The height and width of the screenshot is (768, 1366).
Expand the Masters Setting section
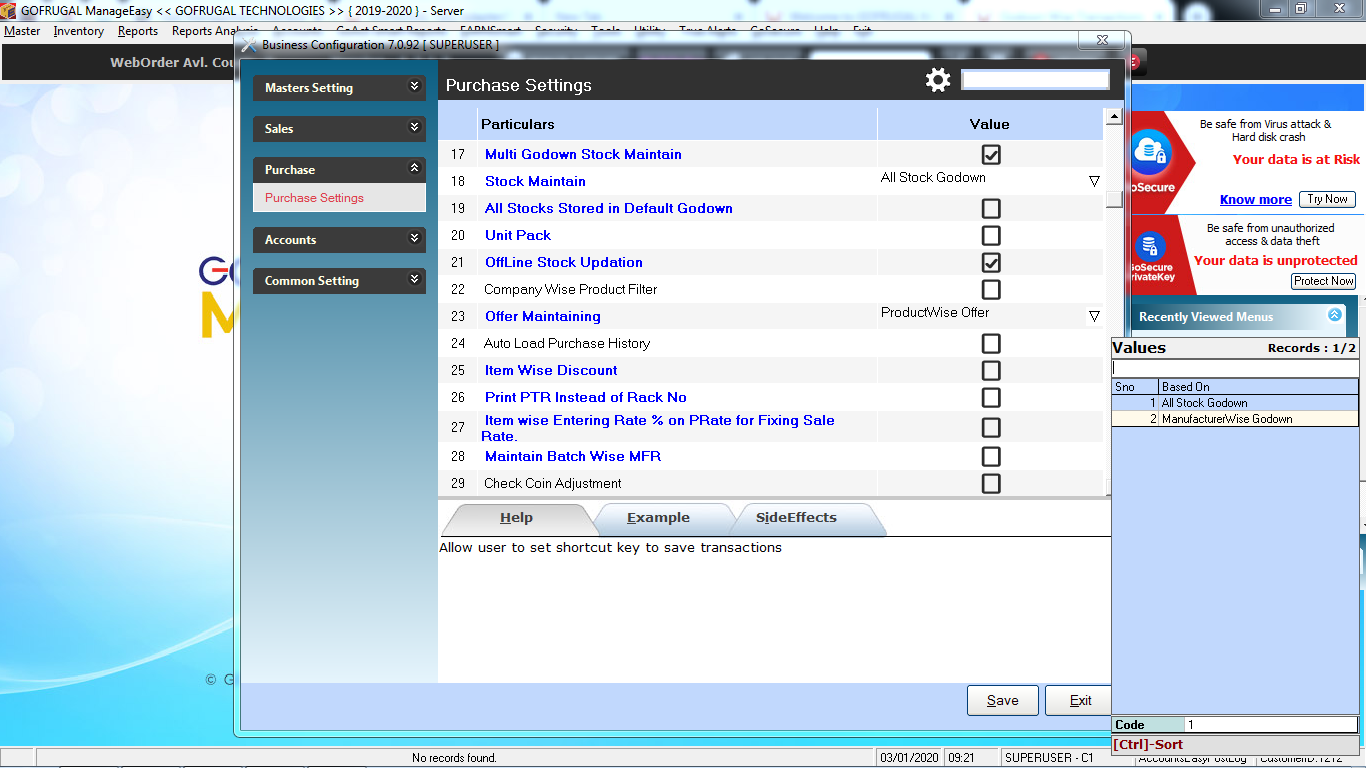339,88
